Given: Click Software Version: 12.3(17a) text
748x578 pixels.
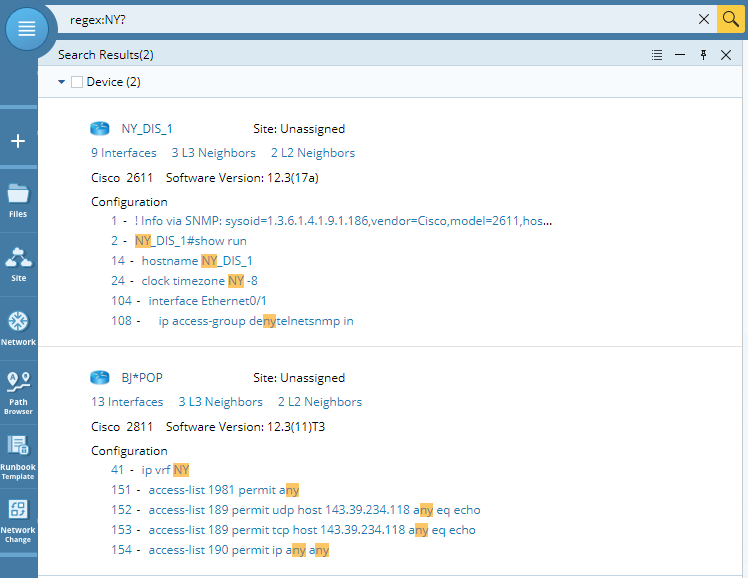Looking at the screenshot, I should [242, 178].
